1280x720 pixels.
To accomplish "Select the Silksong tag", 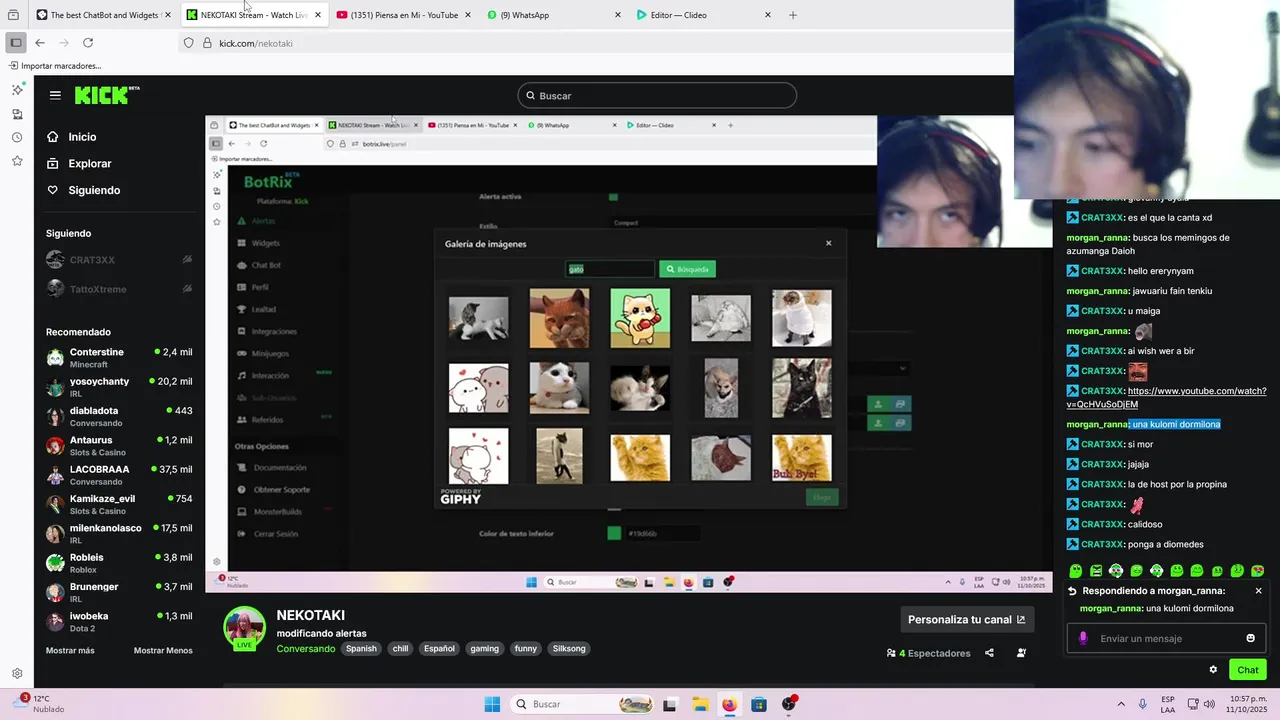I will tap(569, 649).
